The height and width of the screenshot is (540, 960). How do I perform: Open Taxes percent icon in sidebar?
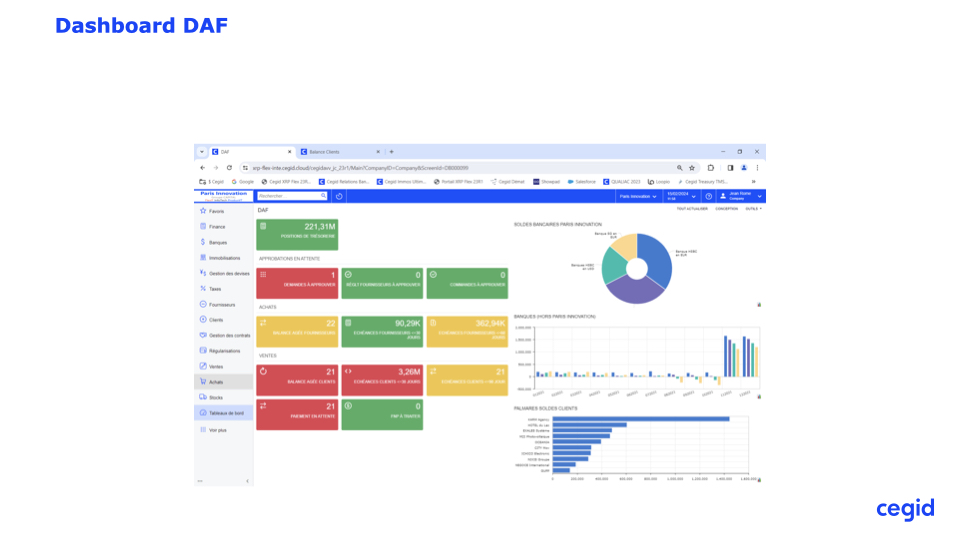(203, 288)
